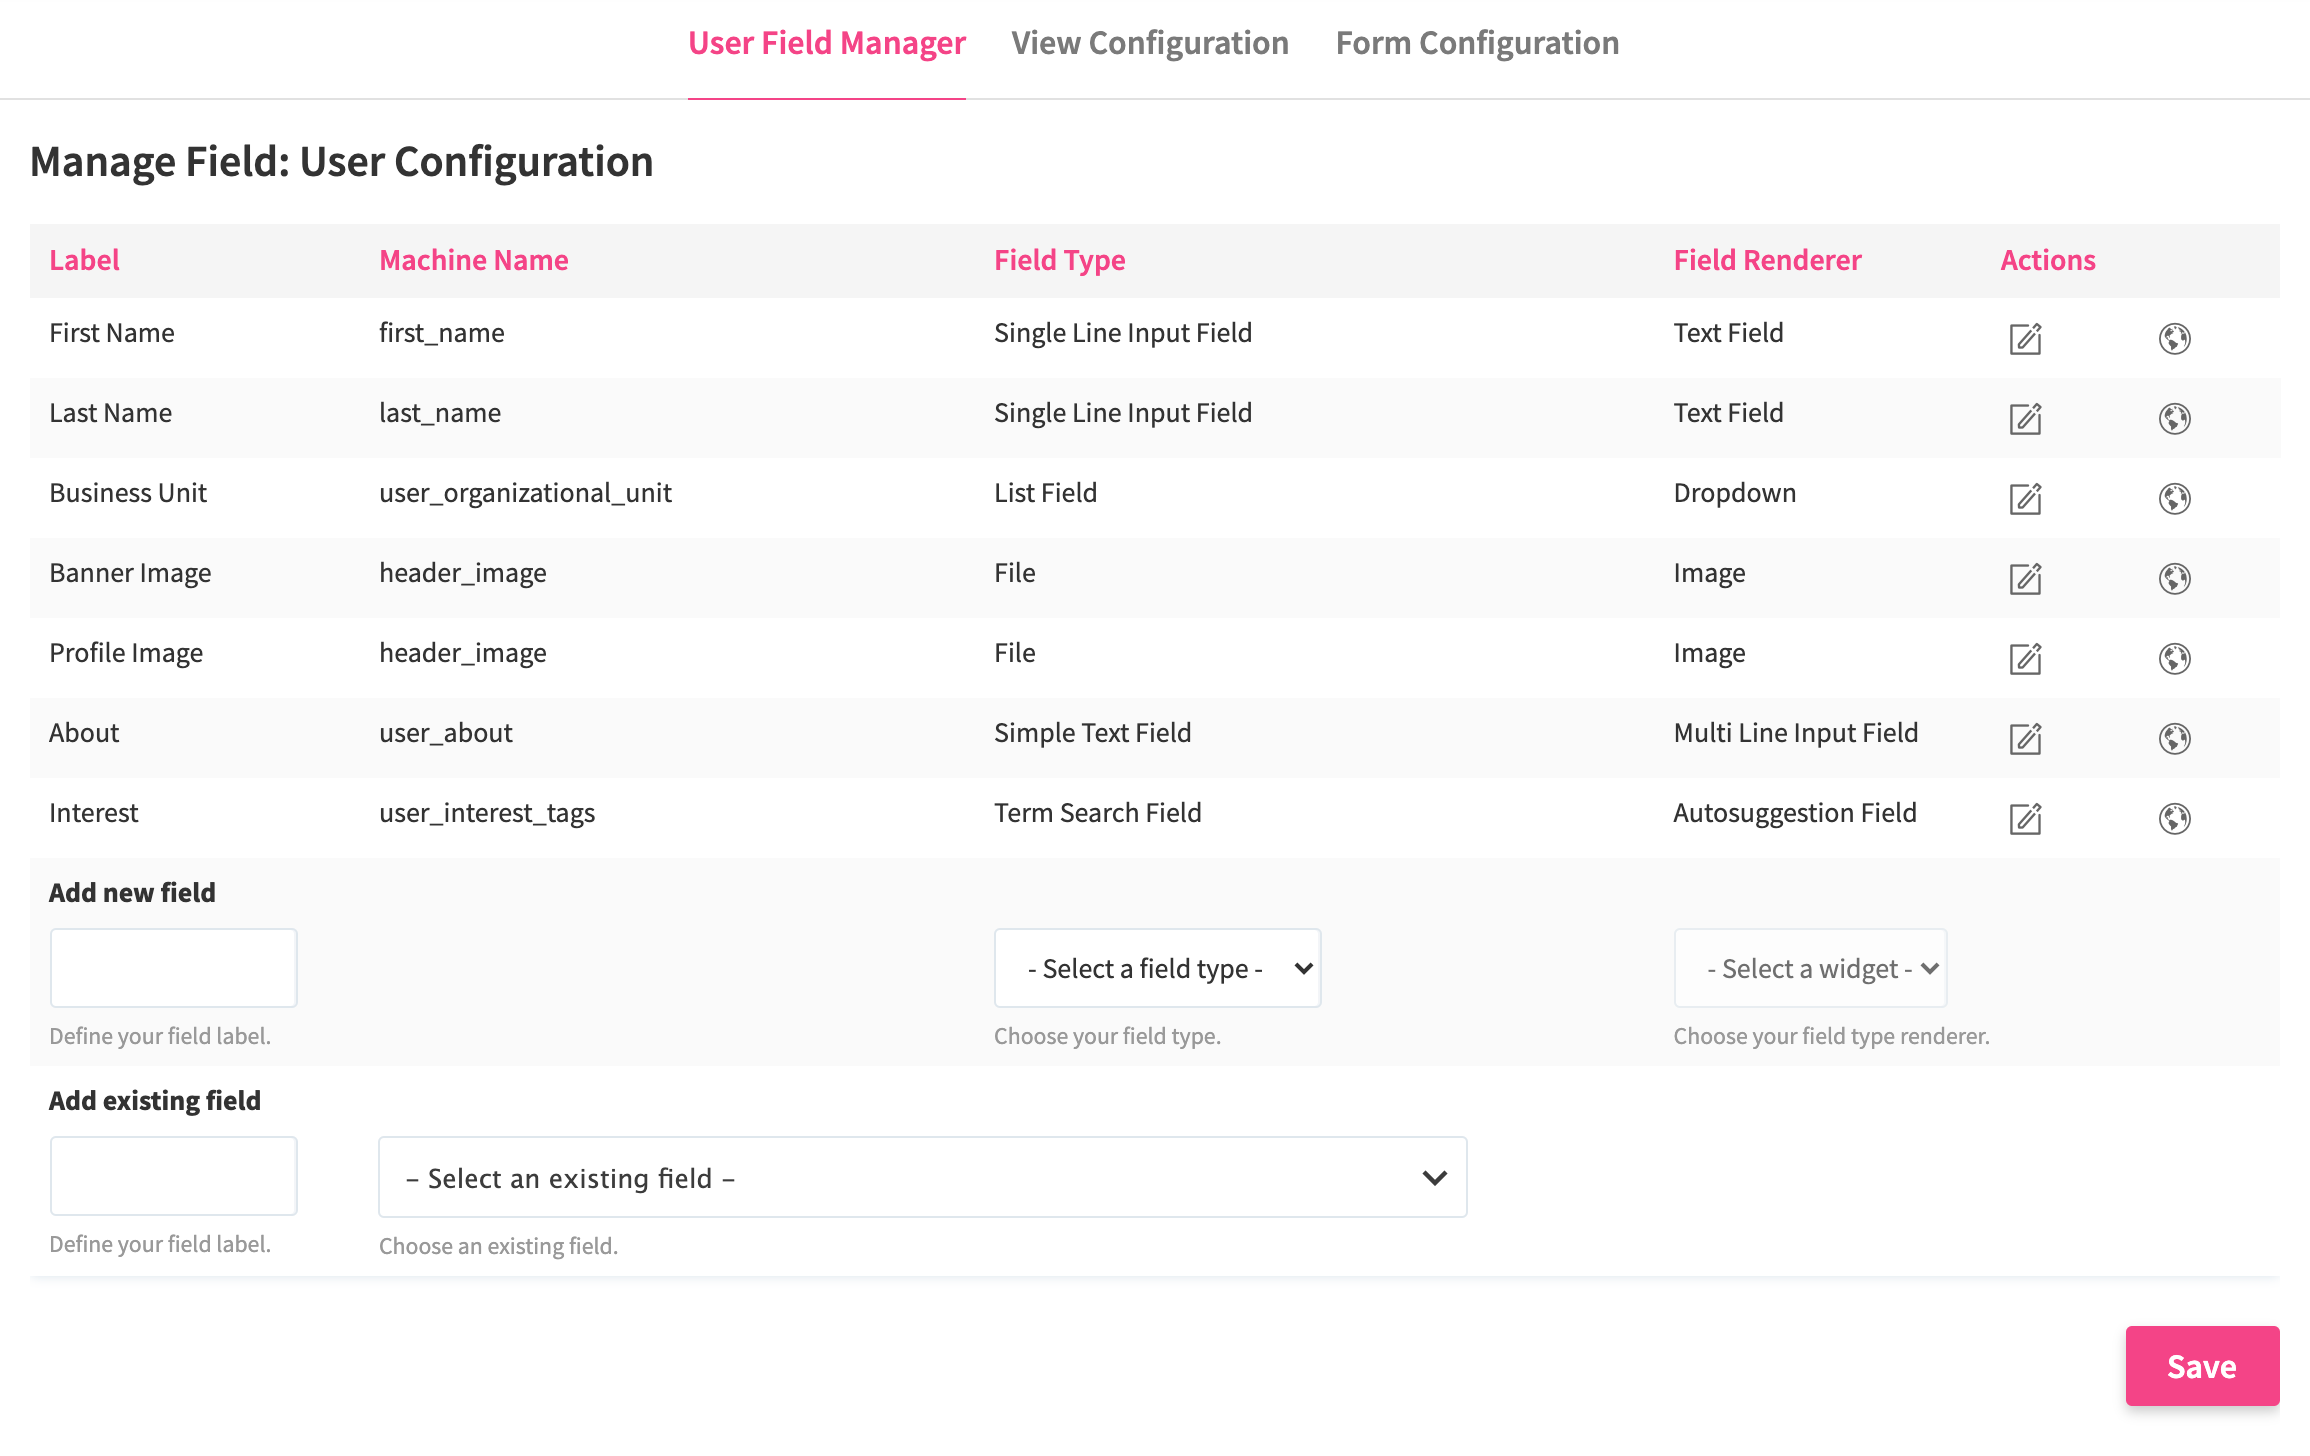Select the Add existing field heading

155,1101
